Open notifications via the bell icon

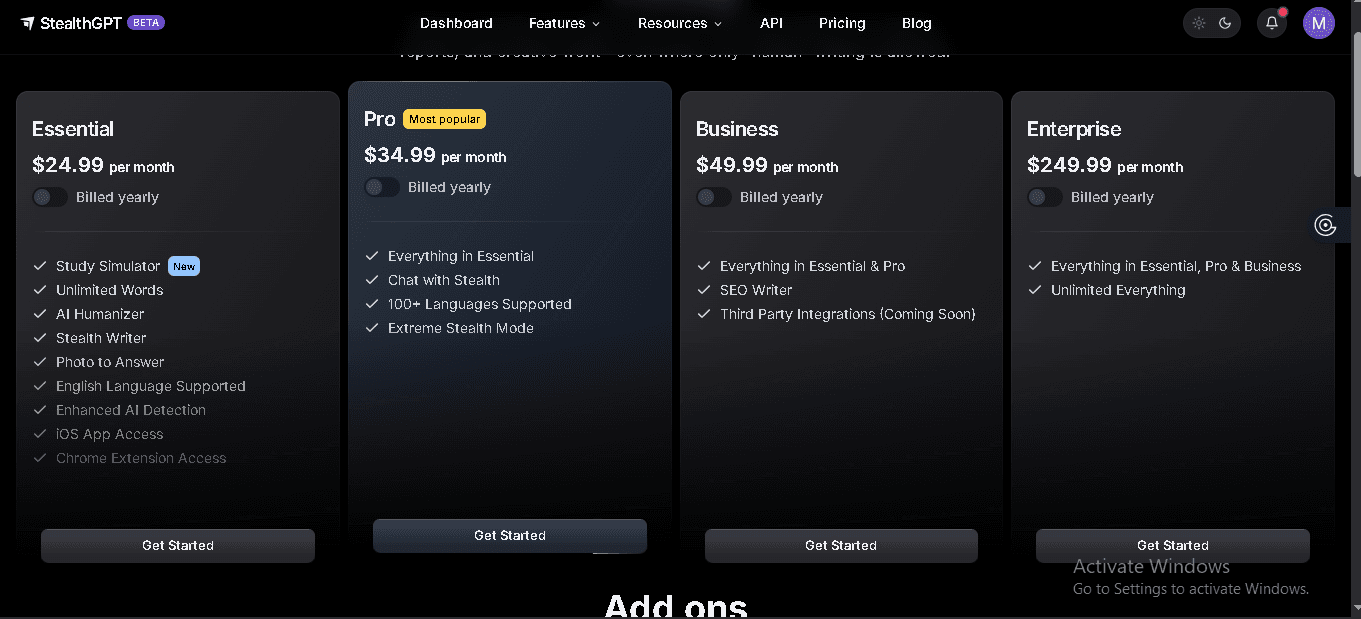[1271, 22]
